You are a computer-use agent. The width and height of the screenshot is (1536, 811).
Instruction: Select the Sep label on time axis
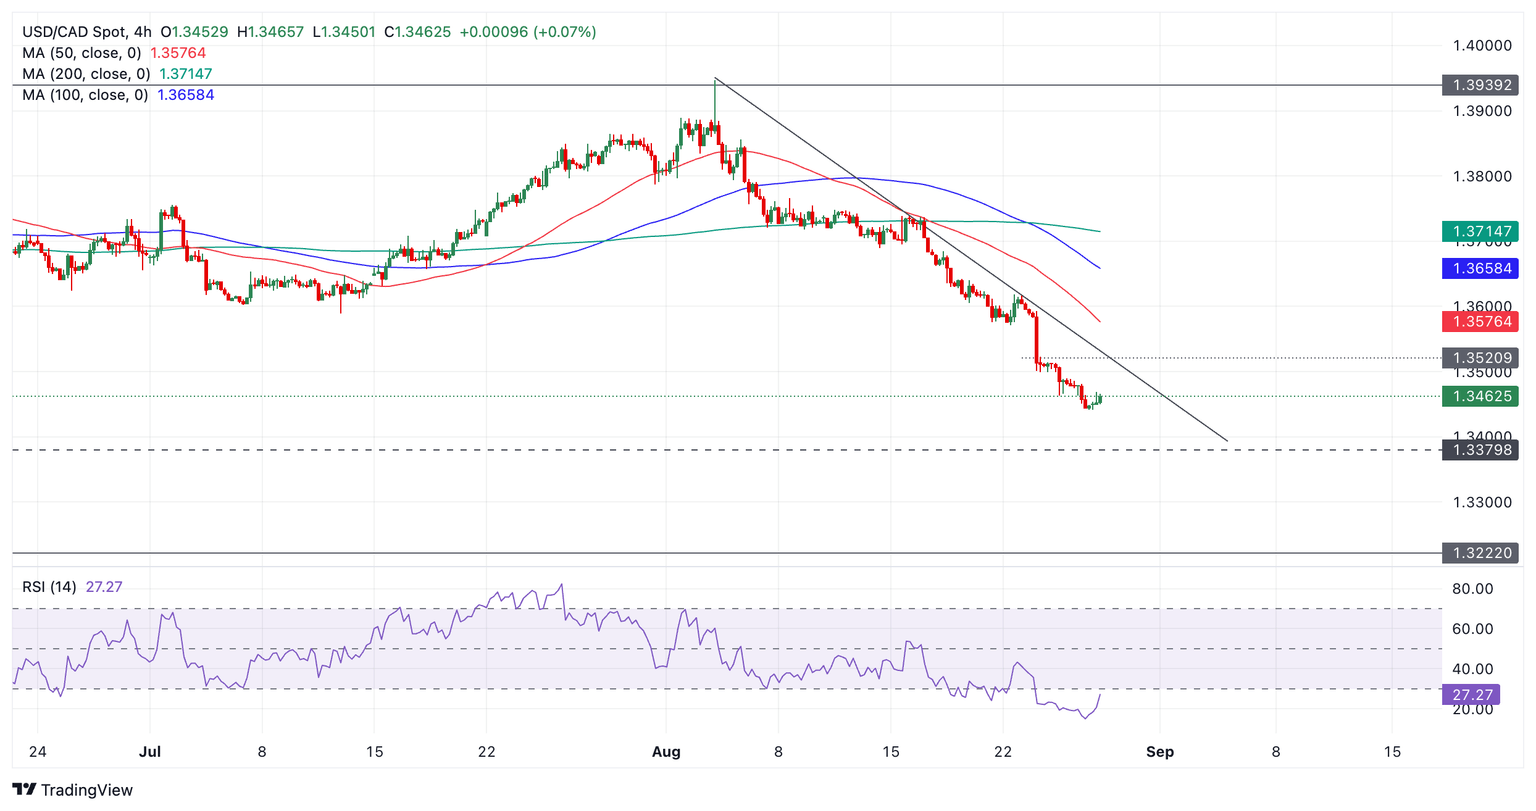pos(1159,751)
